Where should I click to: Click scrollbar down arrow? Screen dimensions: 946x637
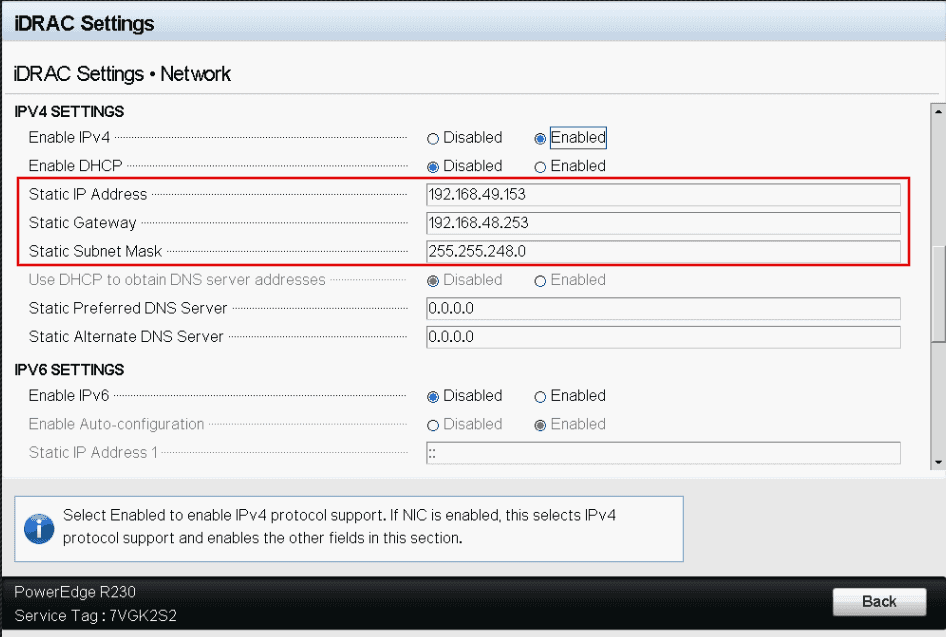click(937, 461)
